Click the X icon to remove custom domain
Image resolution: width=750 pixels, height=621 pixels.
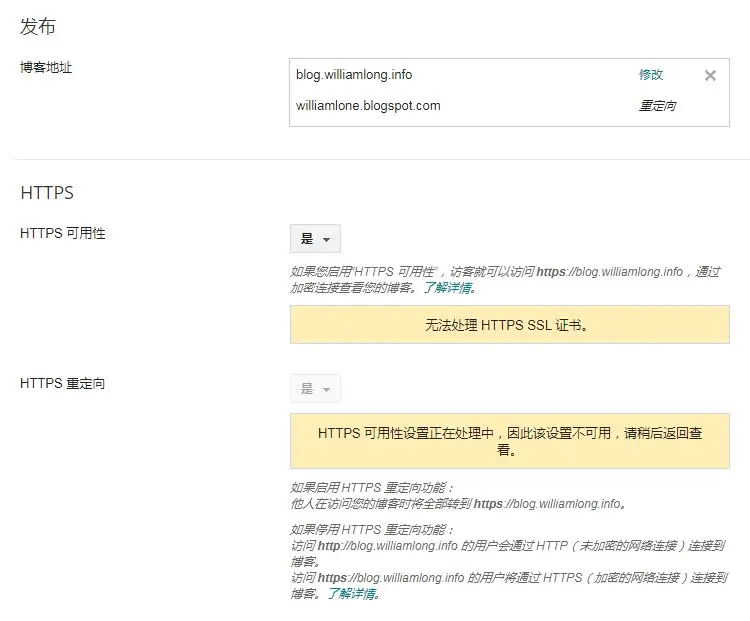point(710,75)
